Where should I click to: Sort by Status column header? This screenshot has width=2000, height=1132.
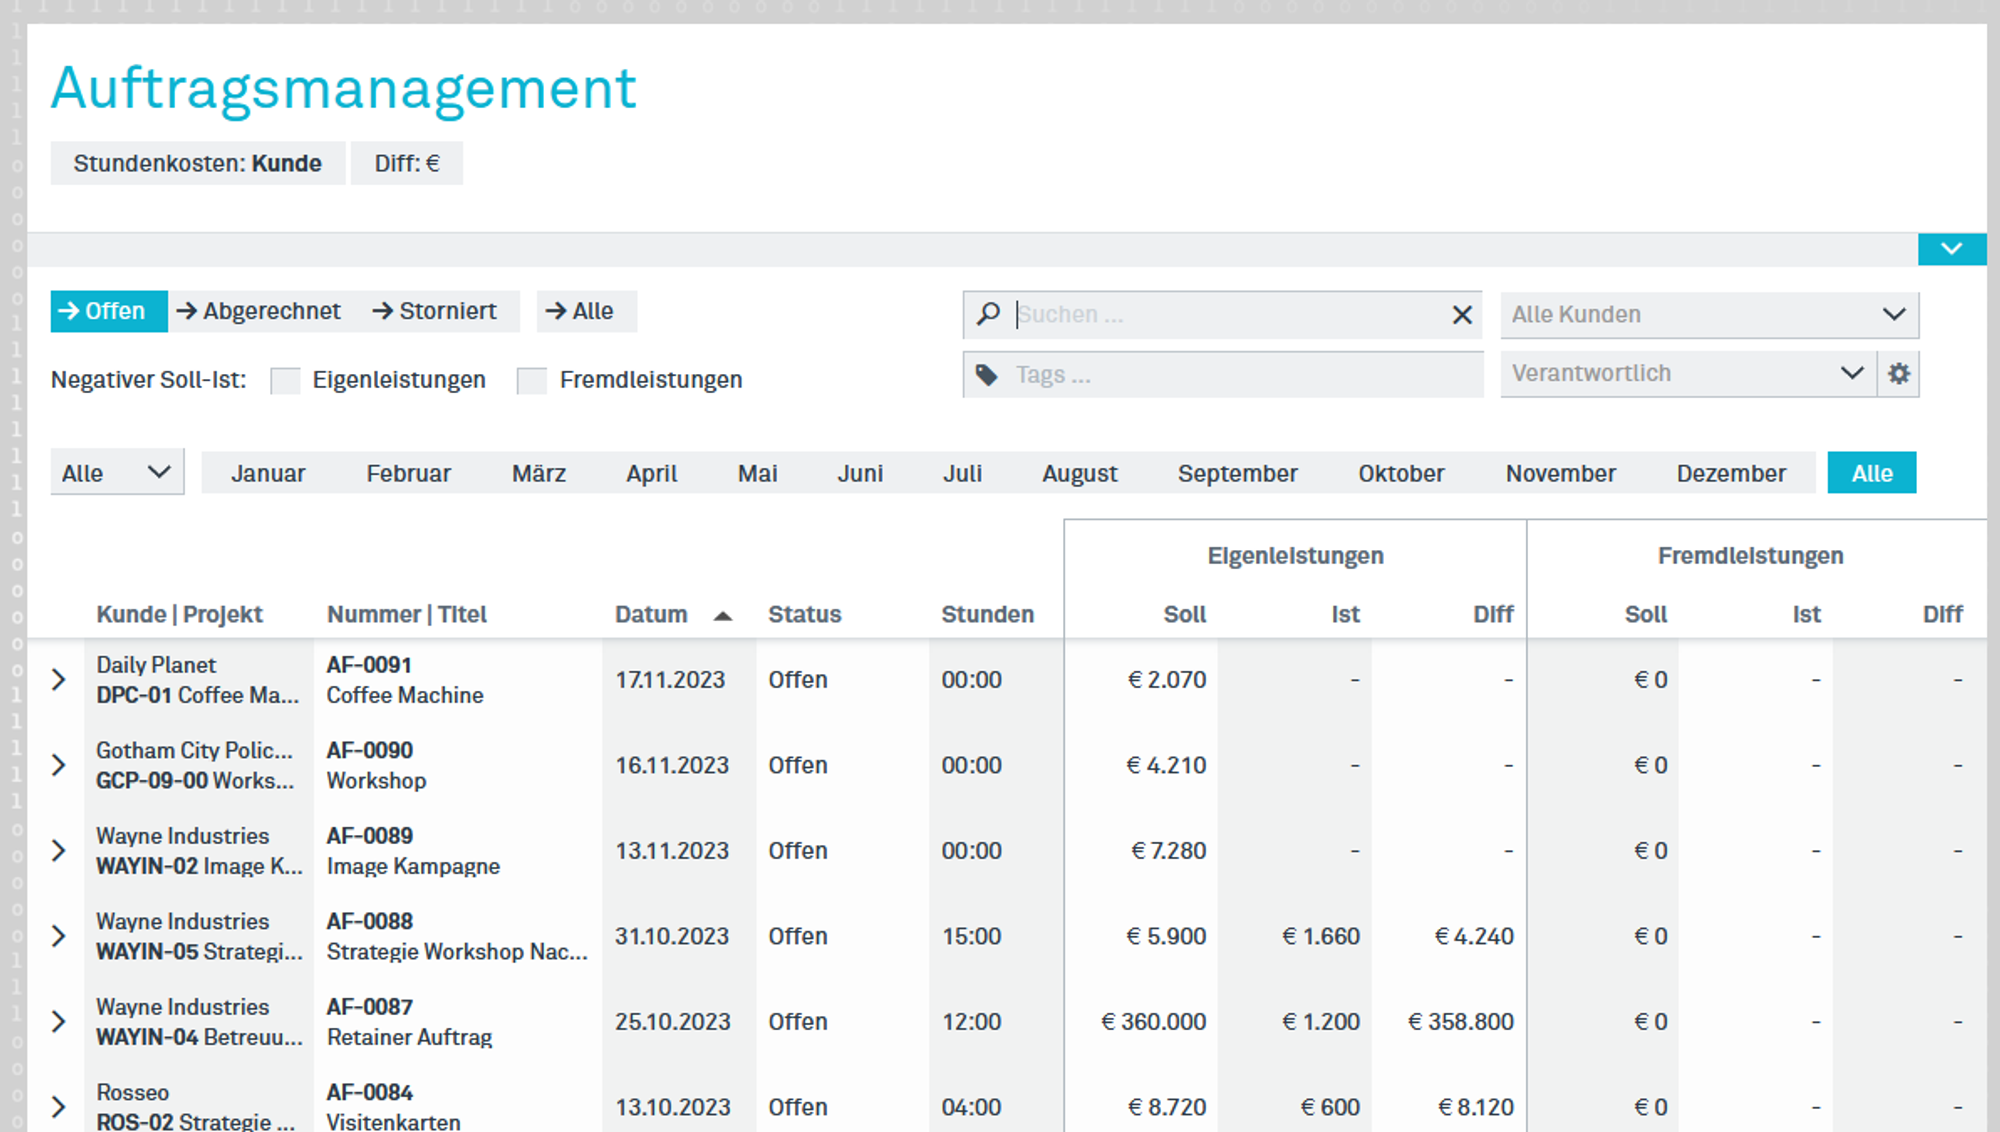click(805, 614)
